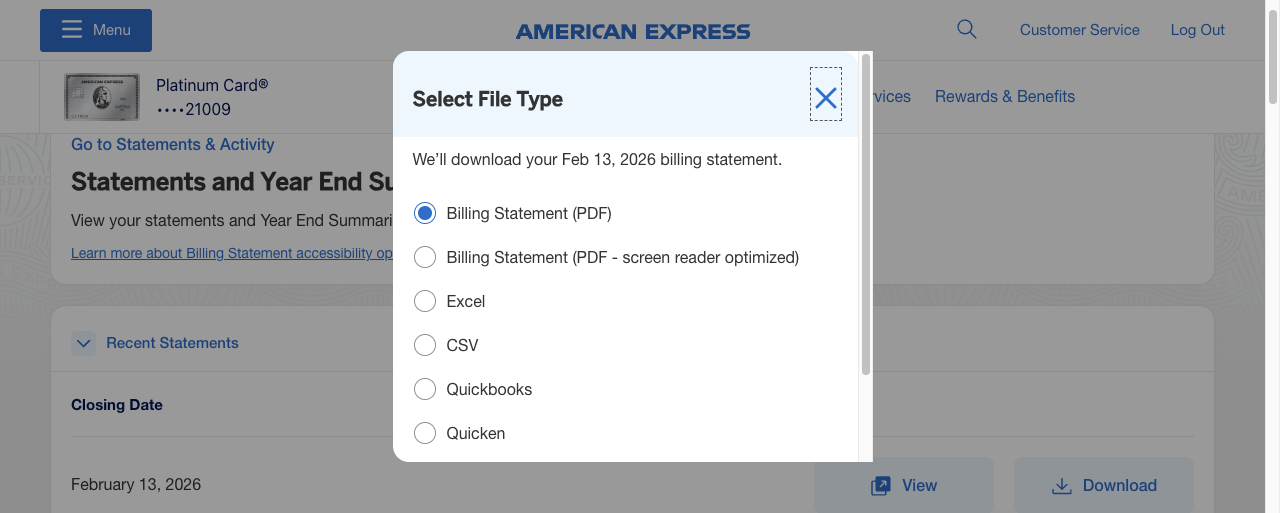Open Billing Statement accessibility link
Image resolution: width=1280 pixels, height=513 pixels.
[231, 253]
